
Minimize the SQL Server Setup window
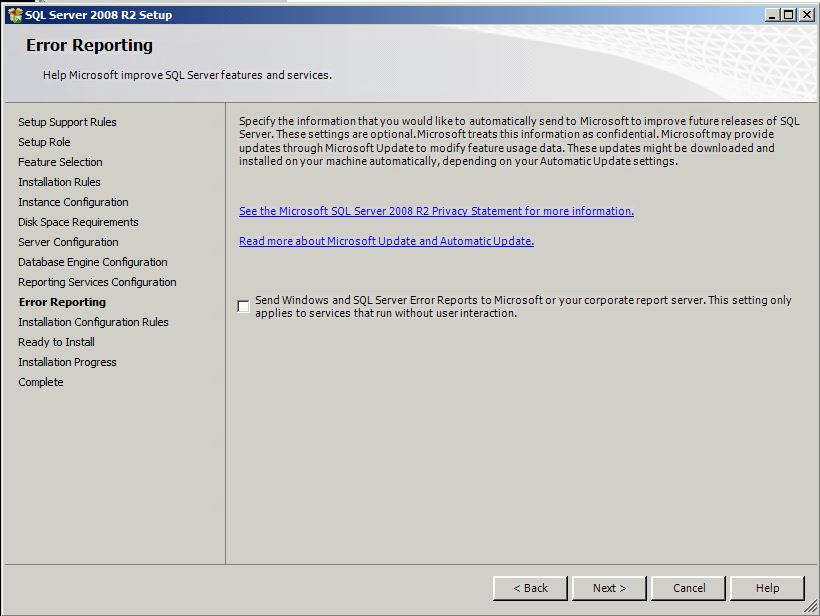772,15
